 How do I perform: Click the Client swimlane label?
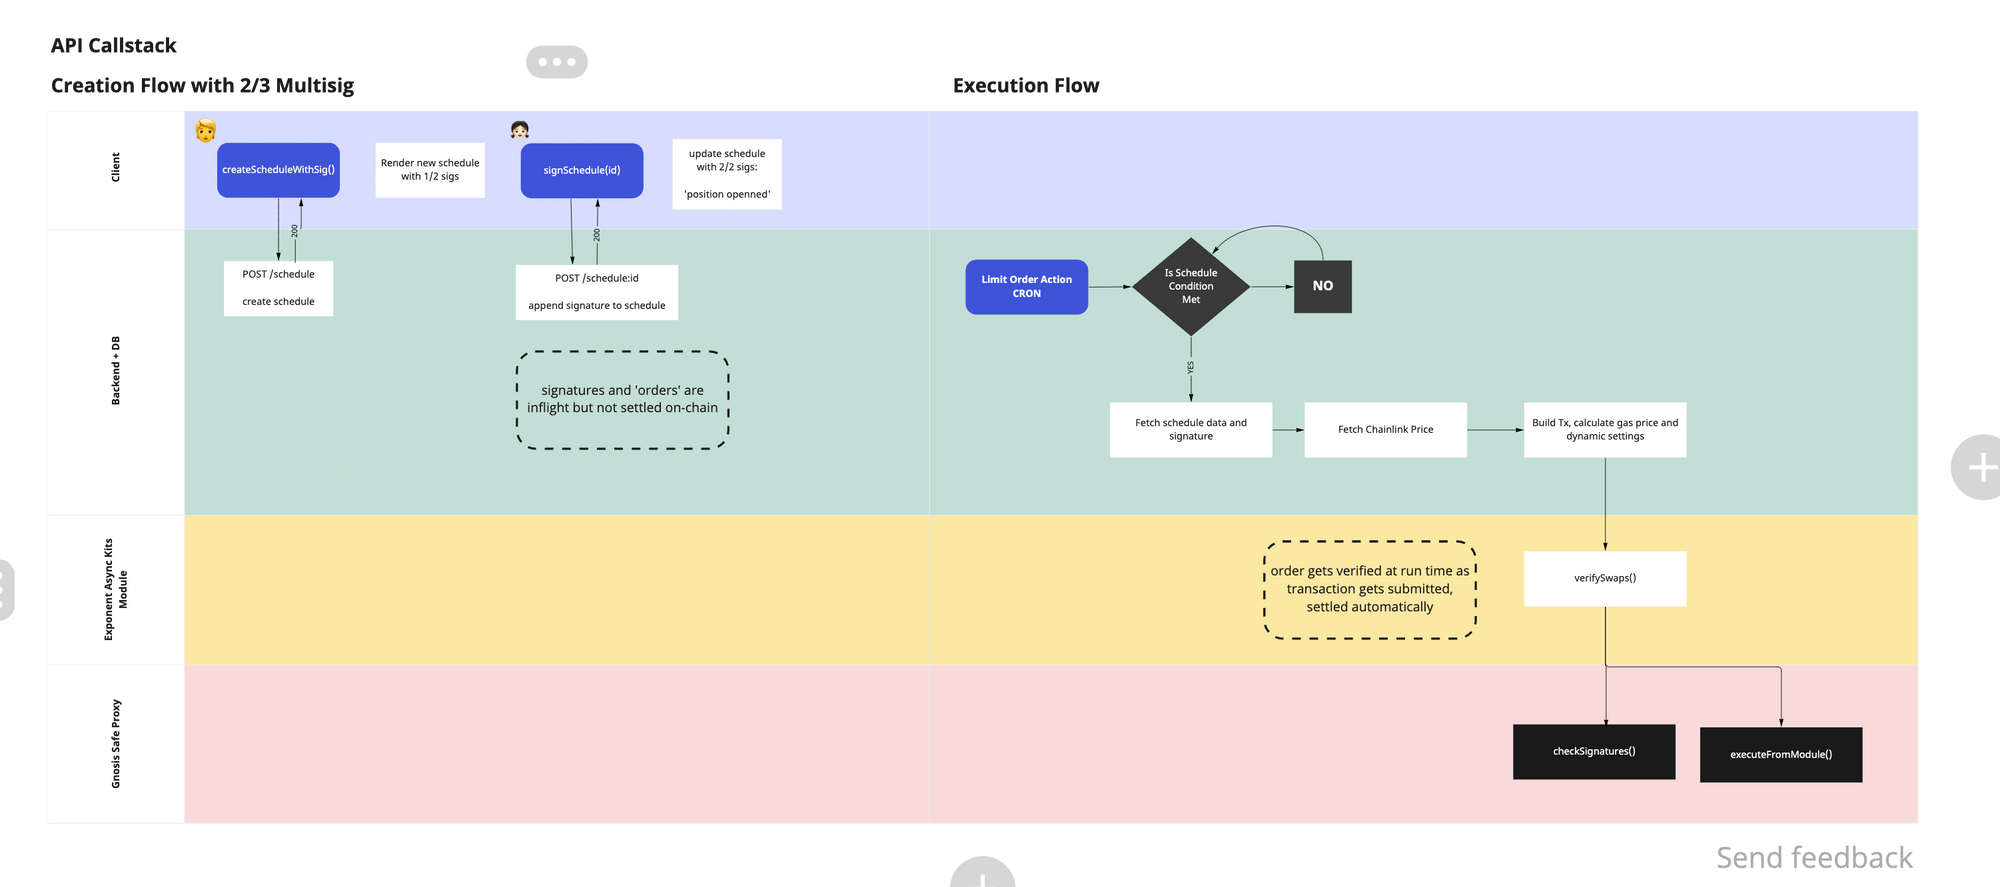point(115,168)
